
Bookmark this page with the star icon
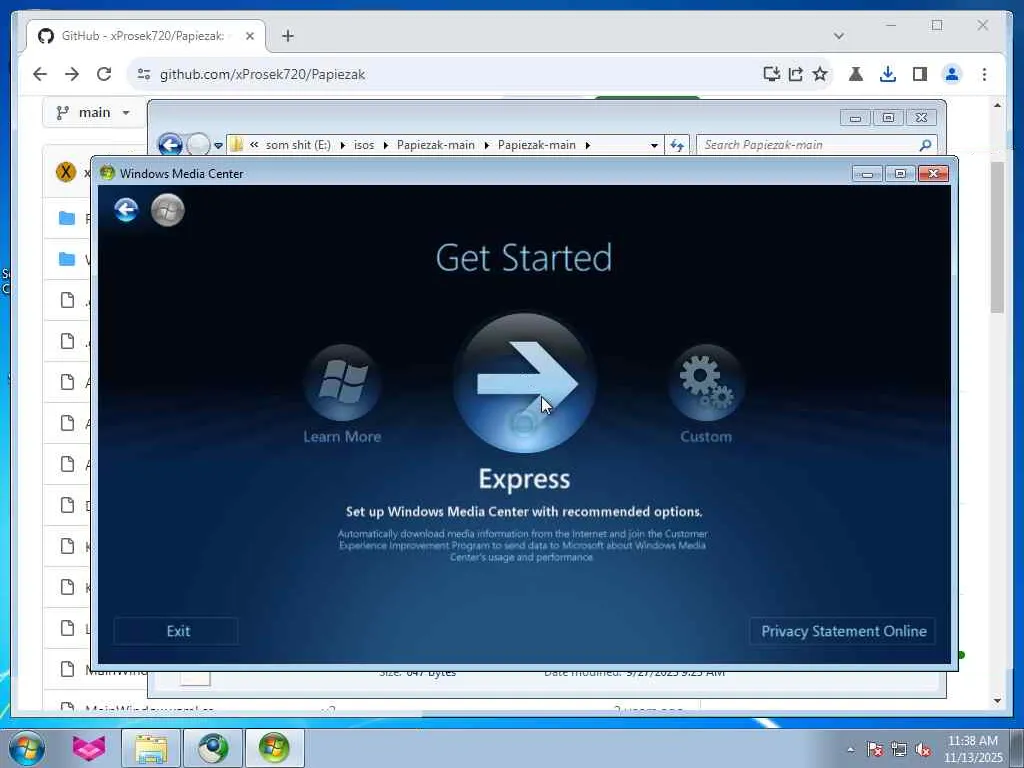coord(820,74)
